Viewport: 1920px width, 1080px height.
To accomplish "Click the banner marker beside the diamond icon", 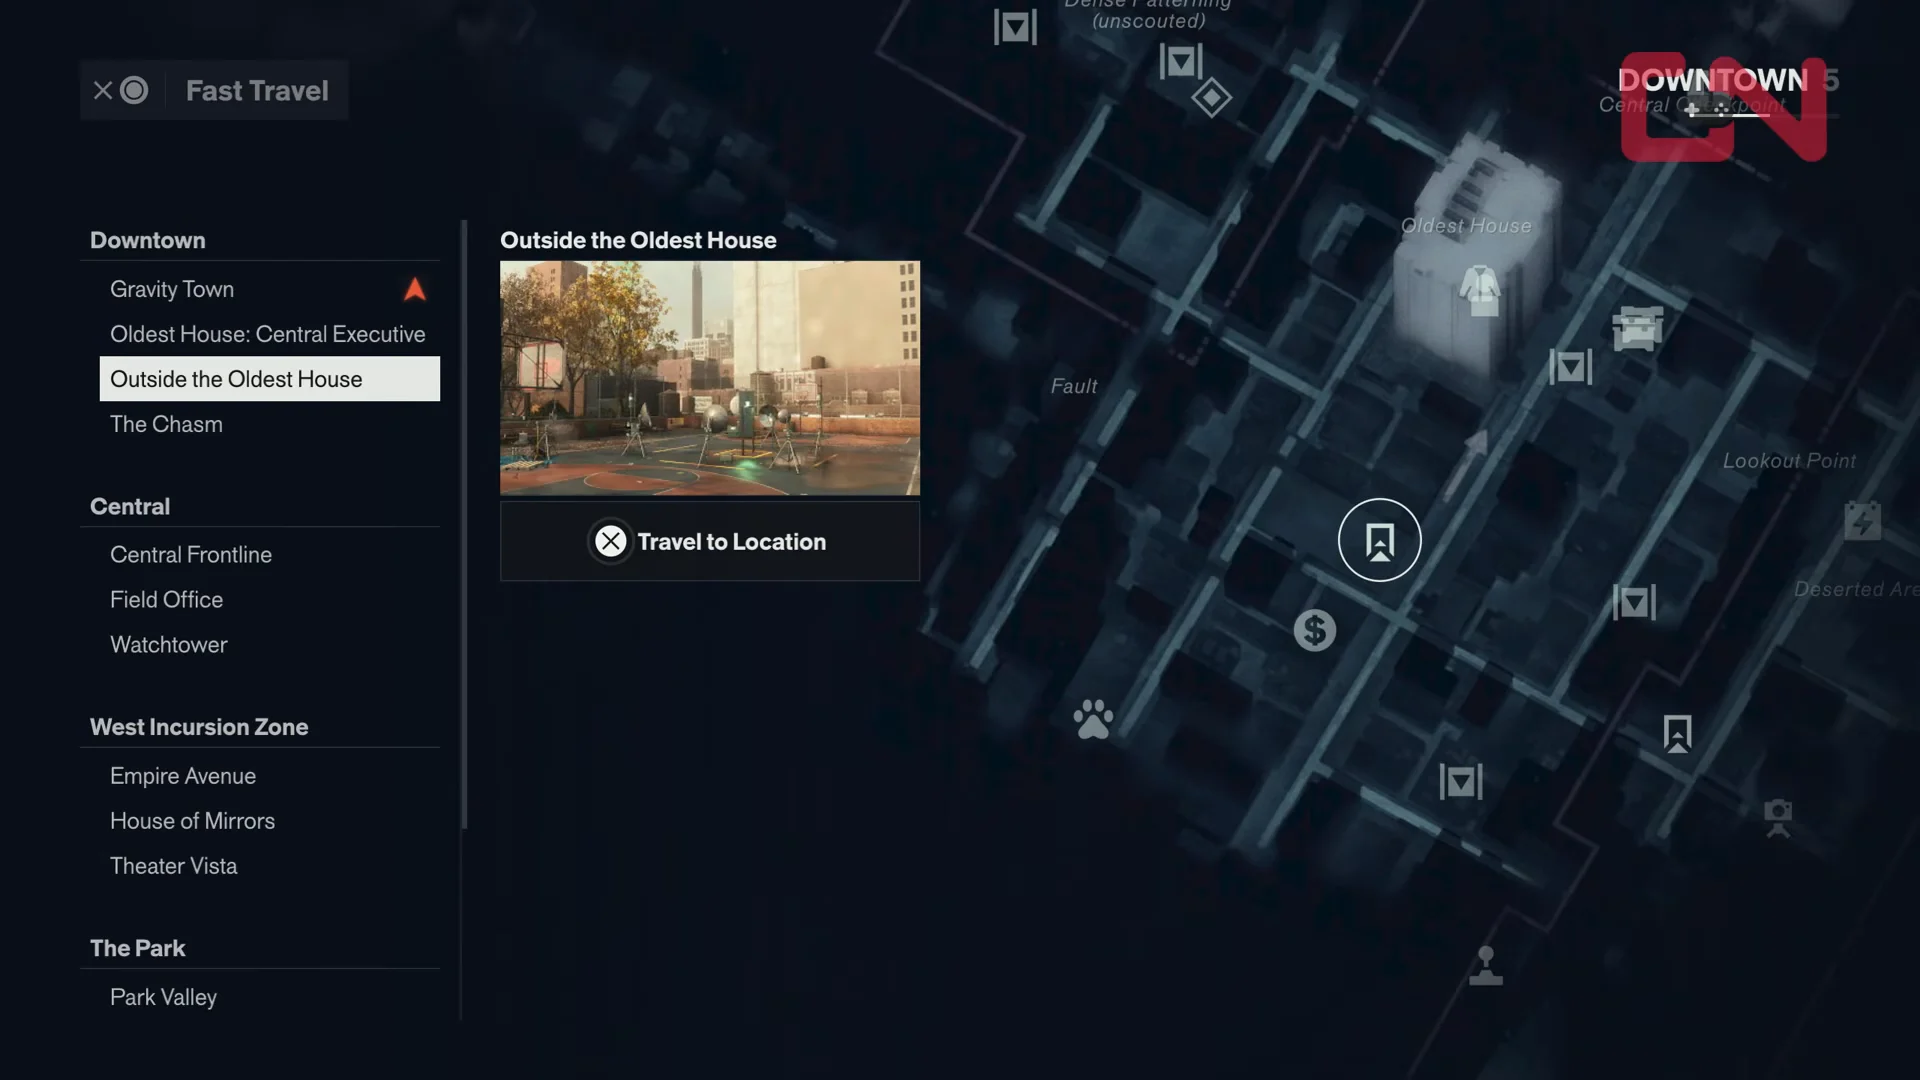I will pos(1181,62).
